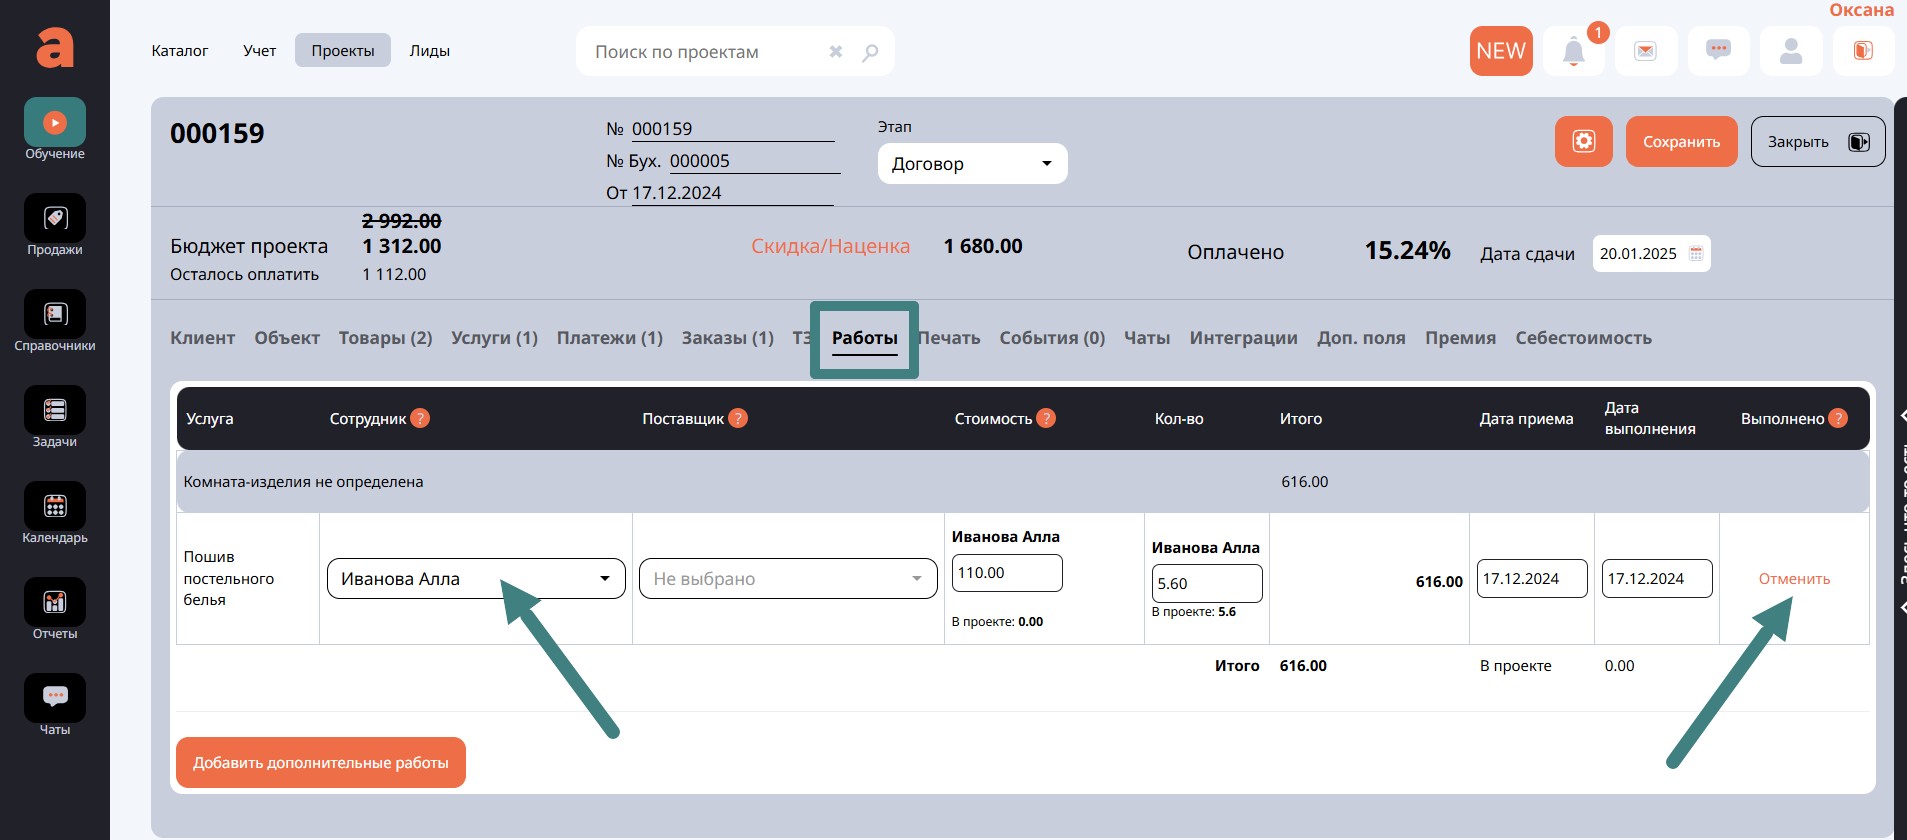Open the Поставщик dropdown Не выбрано

[x=788, y=579]
